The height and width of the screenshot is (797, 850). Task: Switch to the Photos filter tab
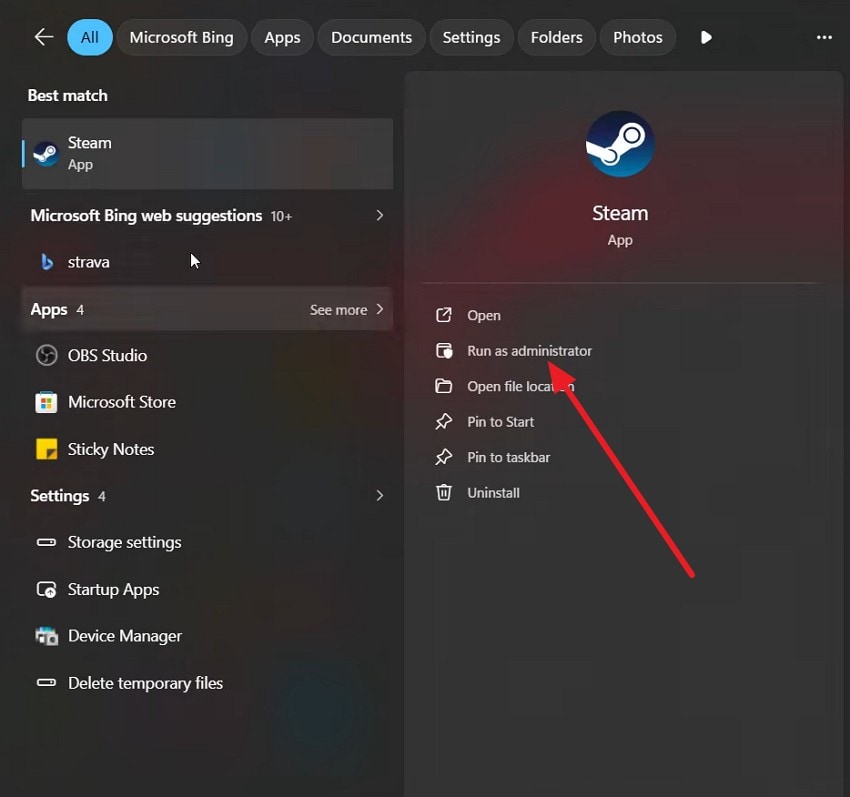638,37
